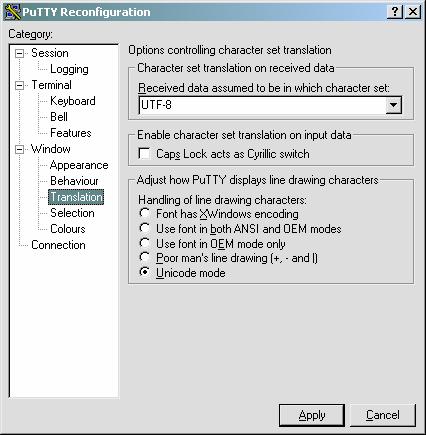Click the Cancel button
The image size is (426, 435).
383,415
